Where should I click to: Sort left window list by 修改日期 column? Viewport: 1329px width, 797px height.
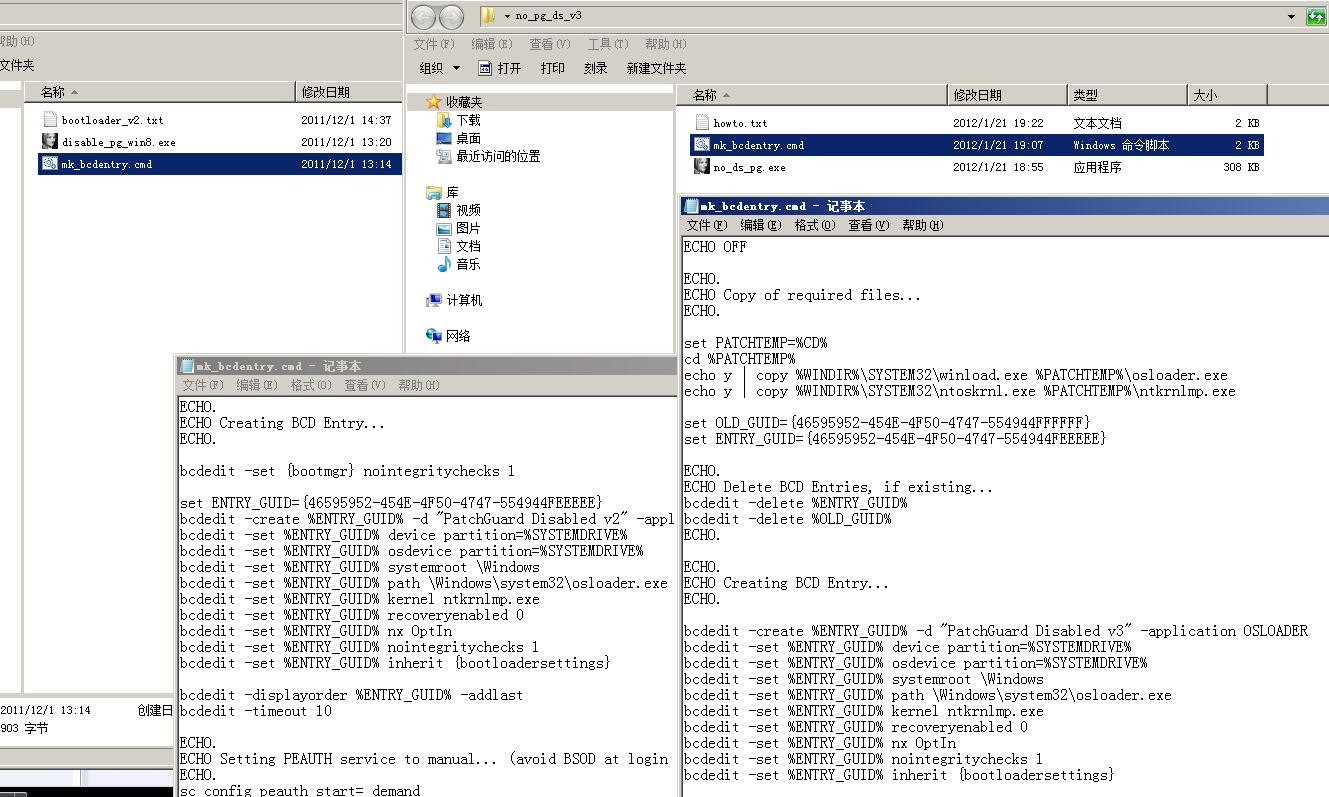pyautogui.click(x=349, y=92)
